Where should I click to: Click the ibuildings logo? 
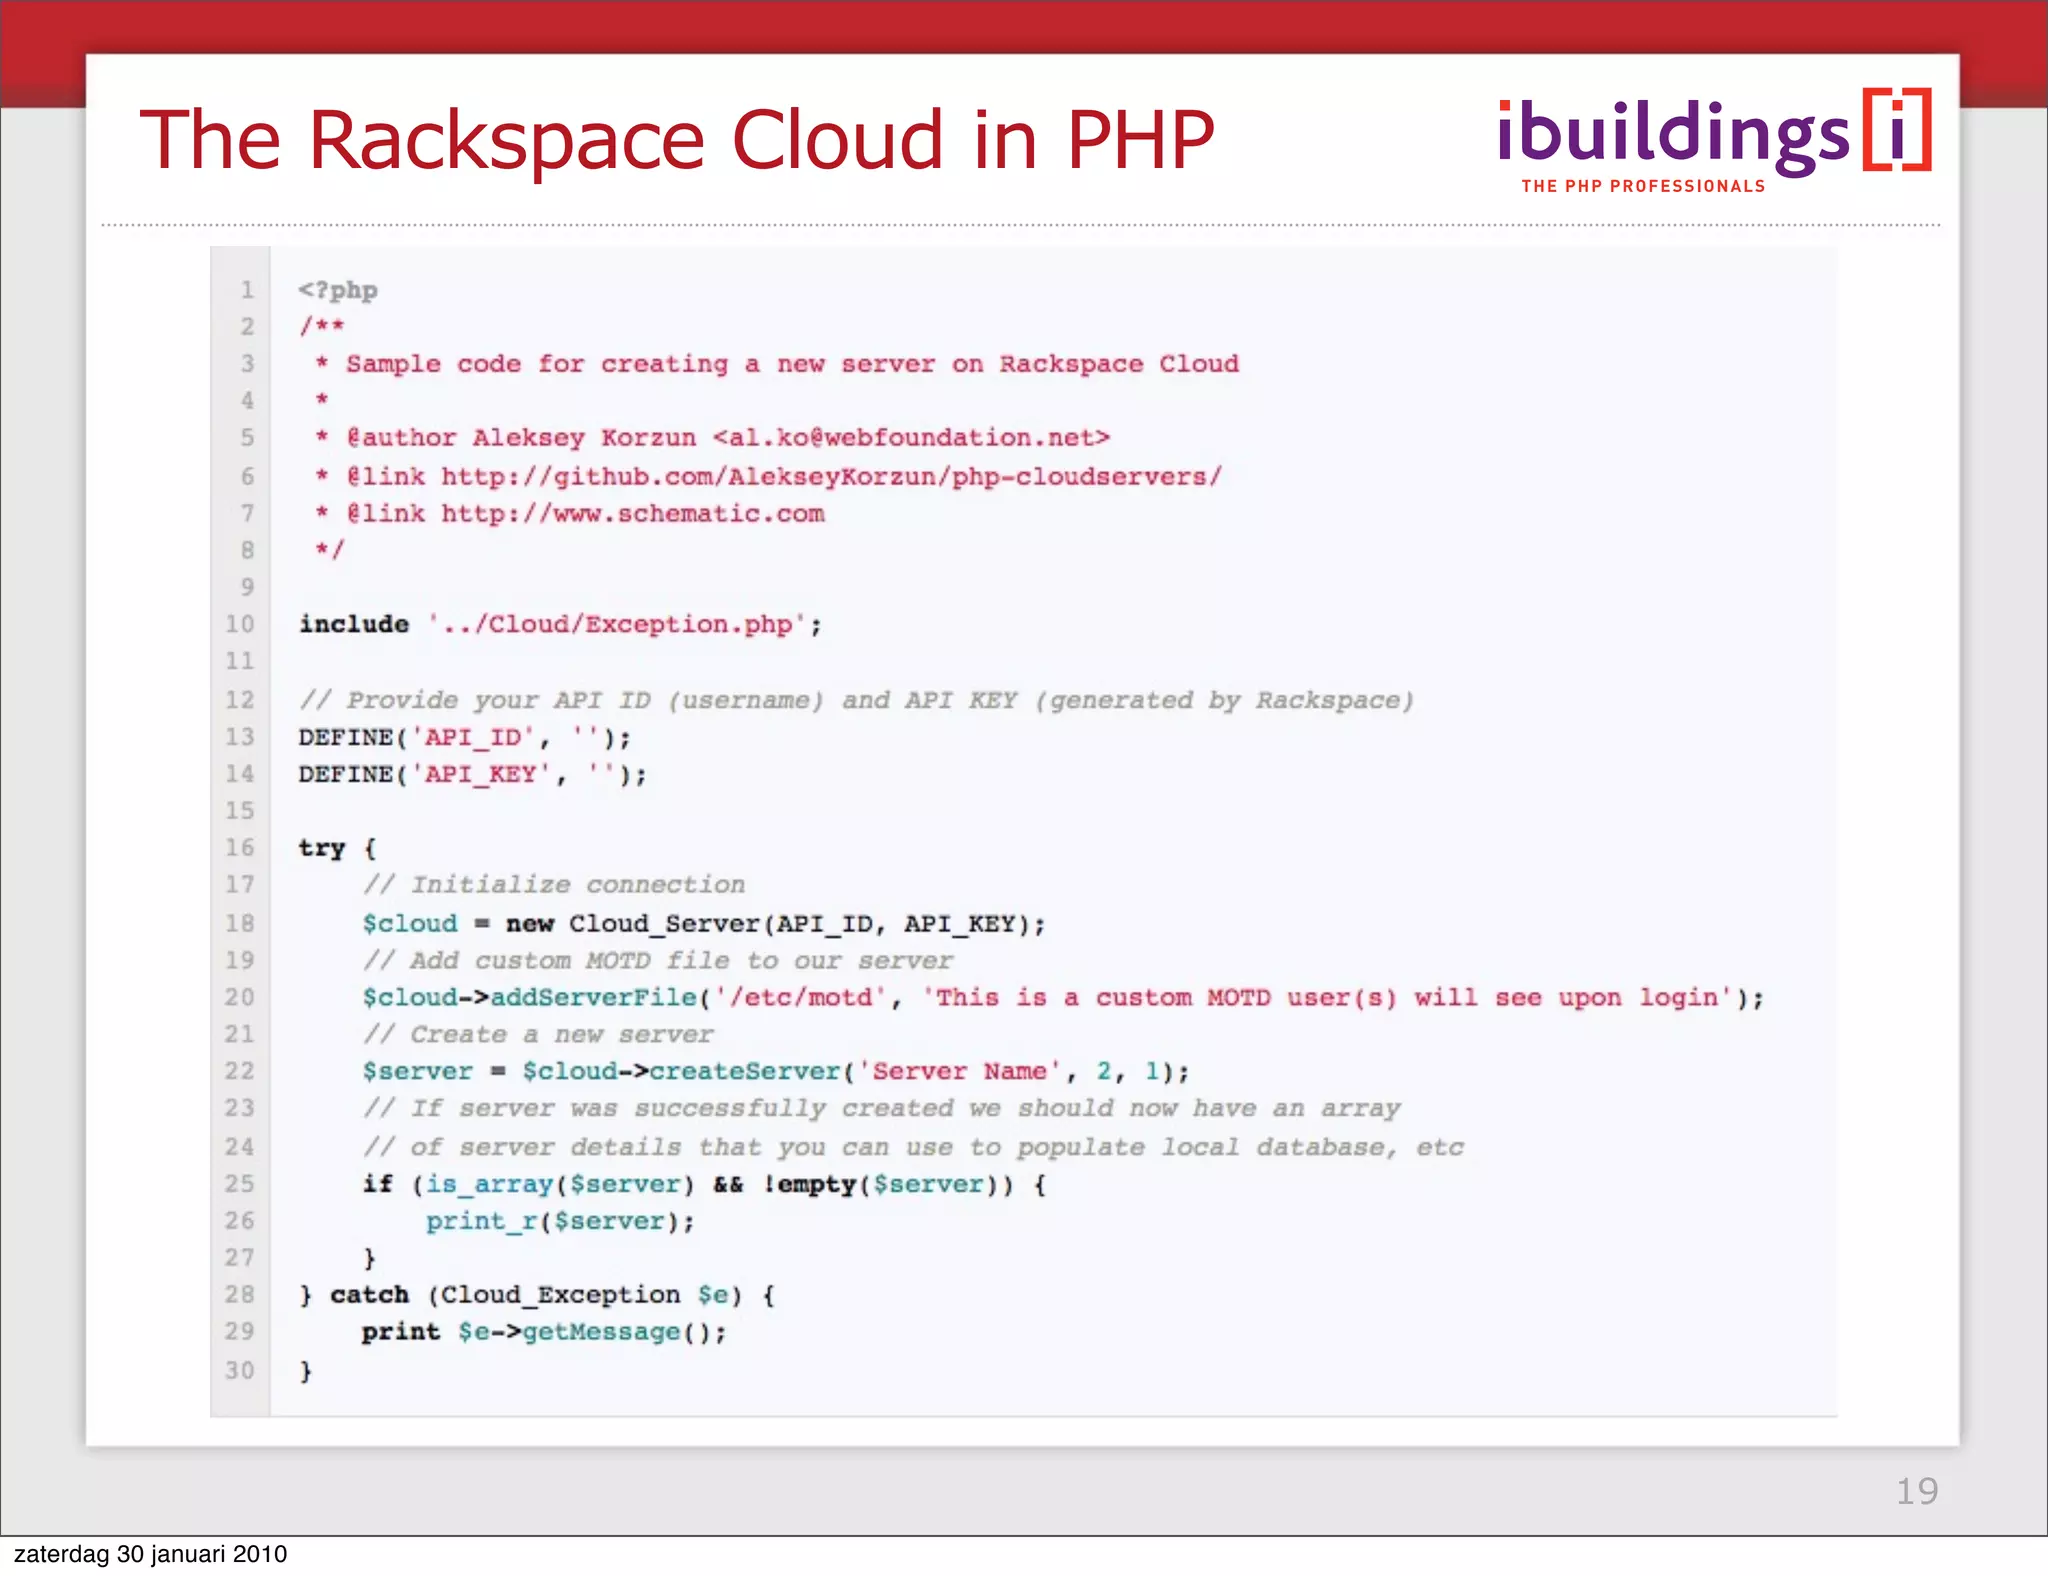pos(1714,134)
